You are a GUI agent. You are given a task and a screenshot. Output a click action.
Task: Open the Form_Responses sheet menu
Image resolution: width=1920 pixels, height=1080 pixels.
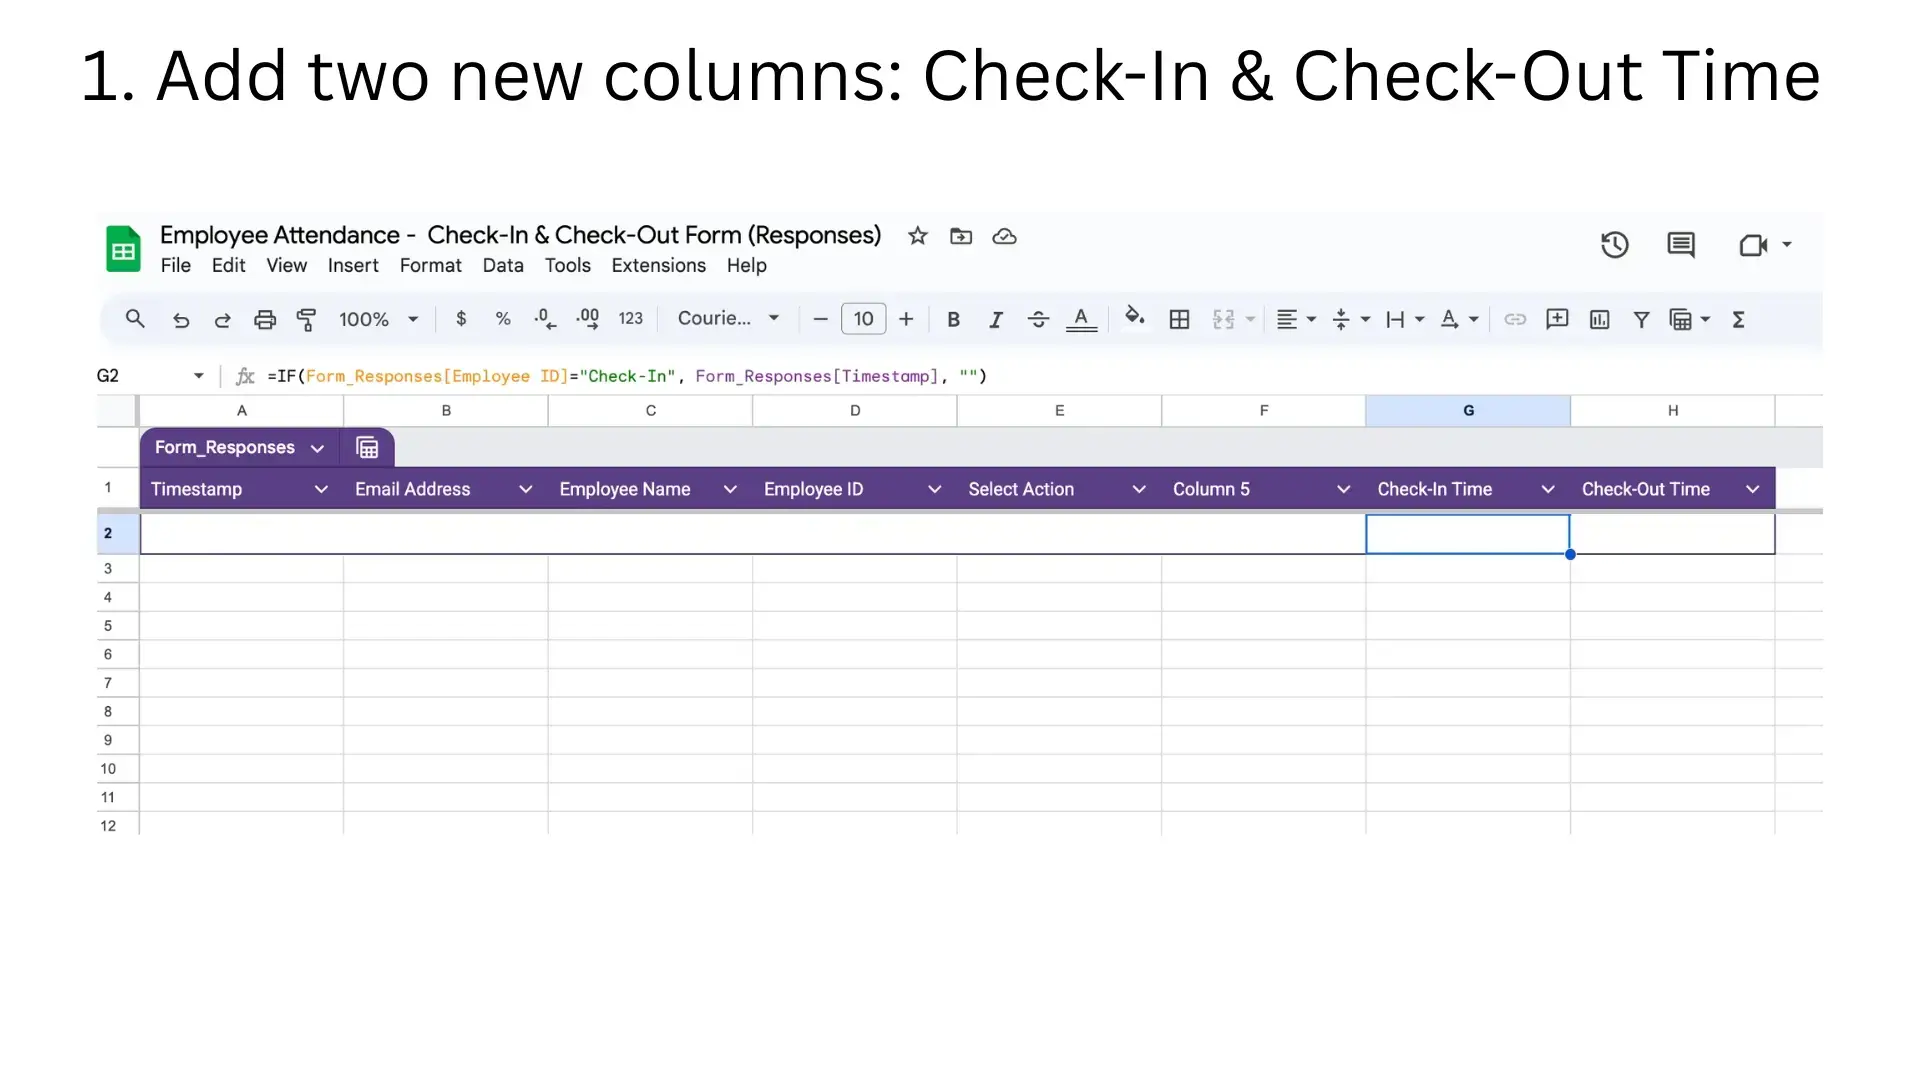coord(318,447)
